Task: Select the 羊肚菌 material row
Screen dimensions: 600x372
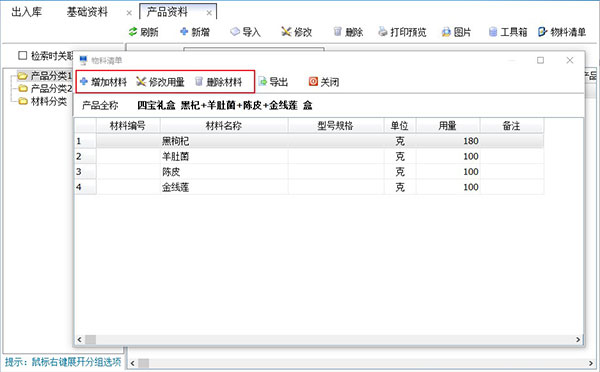Action: click(x=309, y=156)
